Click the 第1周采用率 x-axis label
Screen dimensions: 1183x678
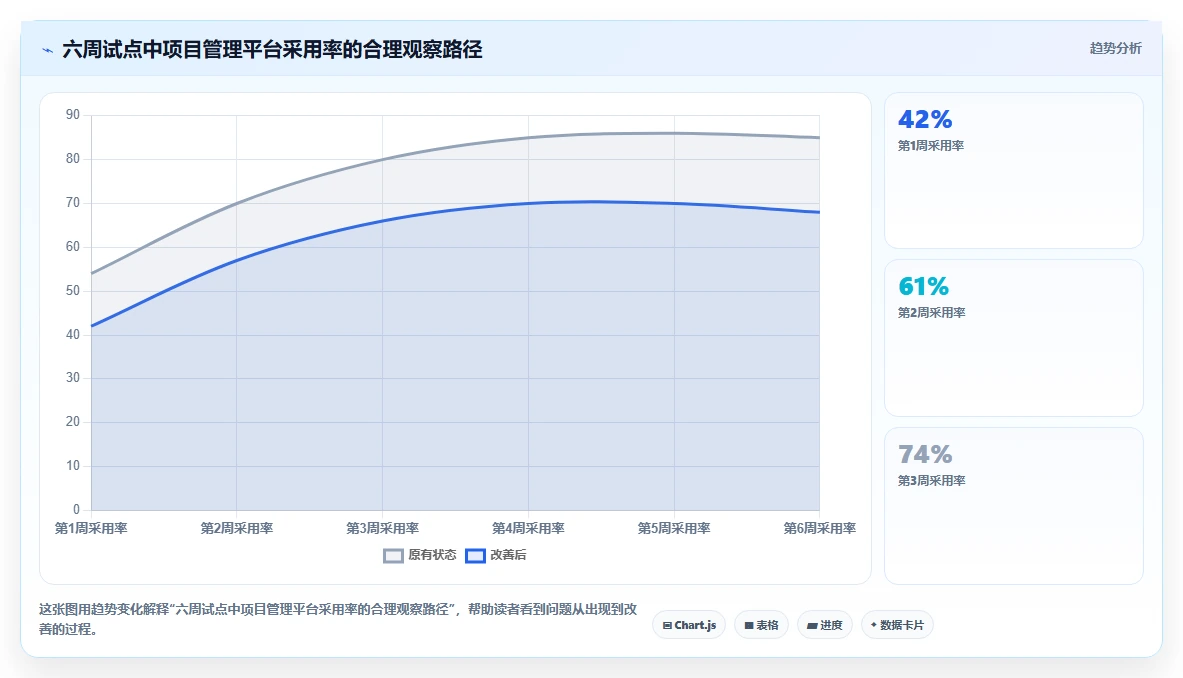click(x=91, y=529)
